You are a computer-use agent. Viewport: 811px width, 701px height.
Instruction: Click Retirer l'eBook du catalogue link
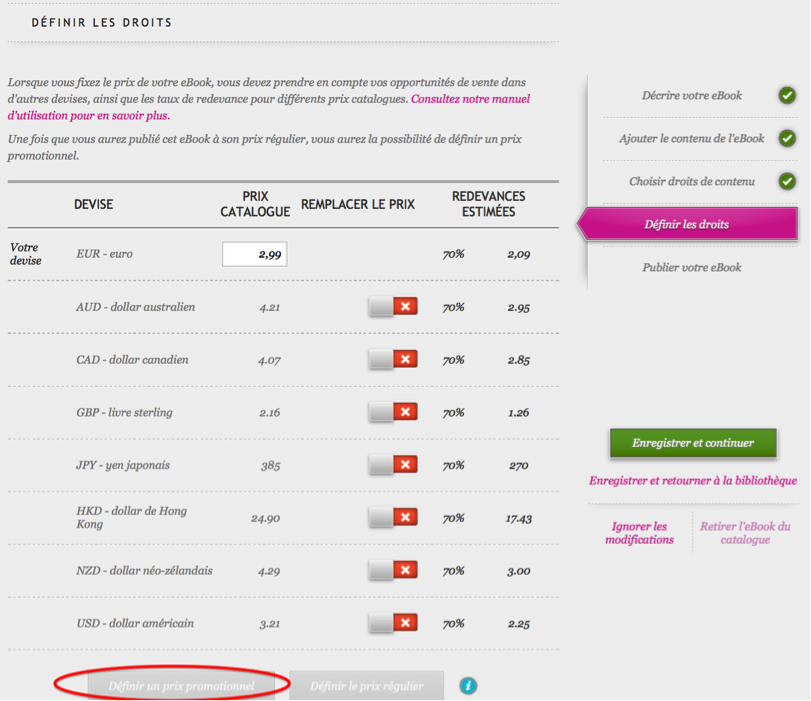point(745,533)
